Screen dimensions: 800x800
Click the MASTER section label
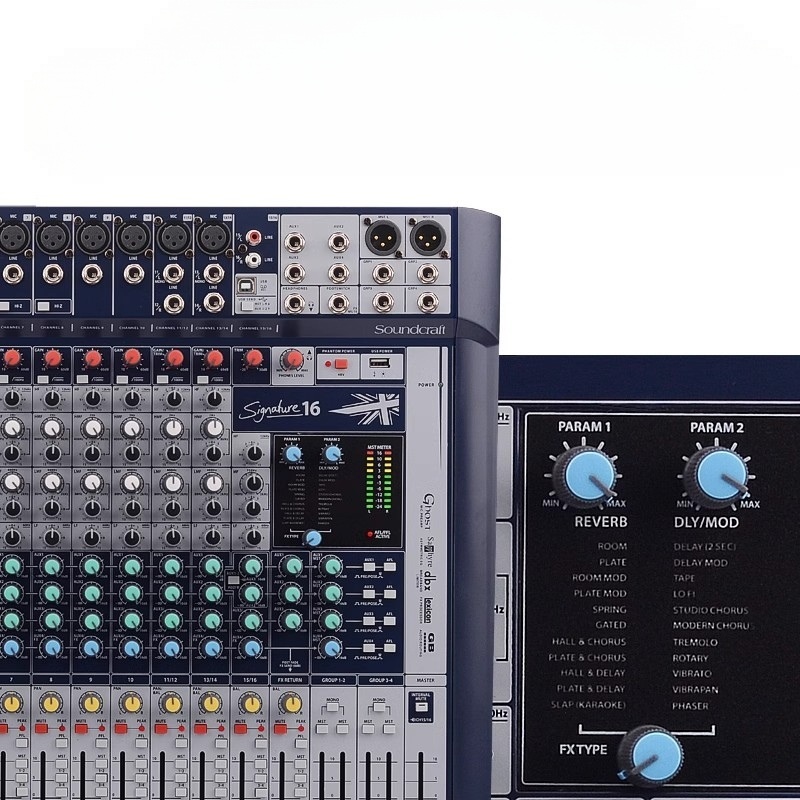(x=426, y=680)
